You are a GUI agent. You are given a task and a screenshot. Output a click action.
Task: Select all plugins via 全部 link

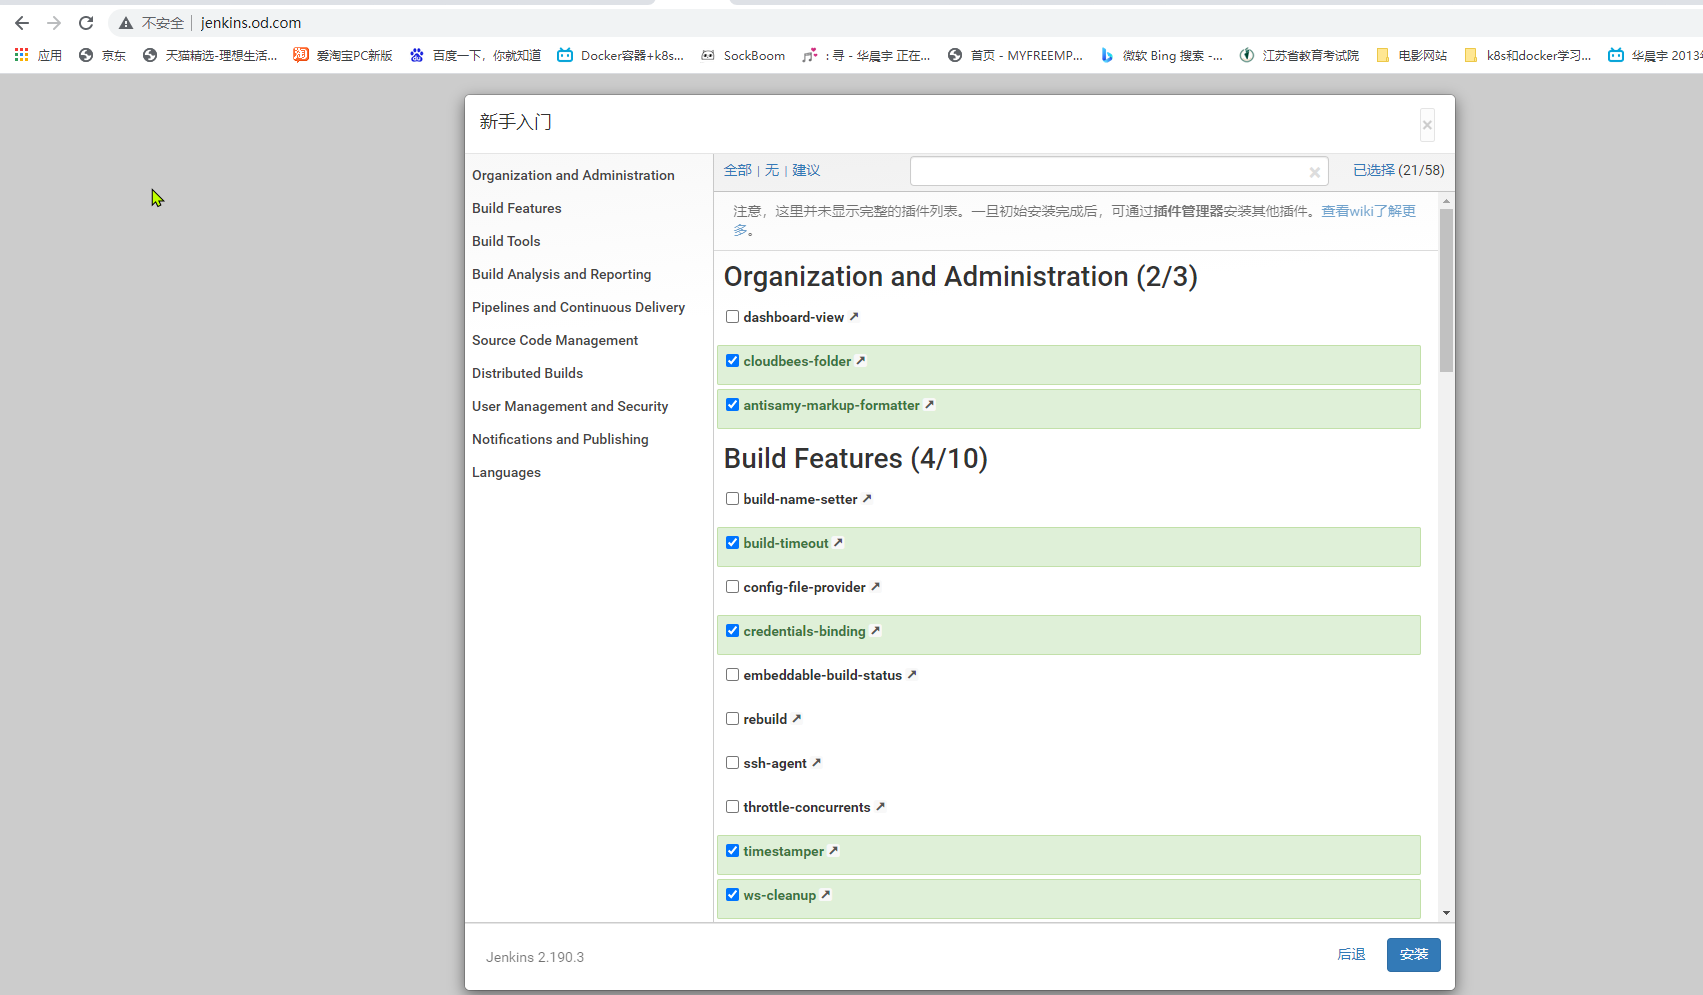tap(738, 170)
